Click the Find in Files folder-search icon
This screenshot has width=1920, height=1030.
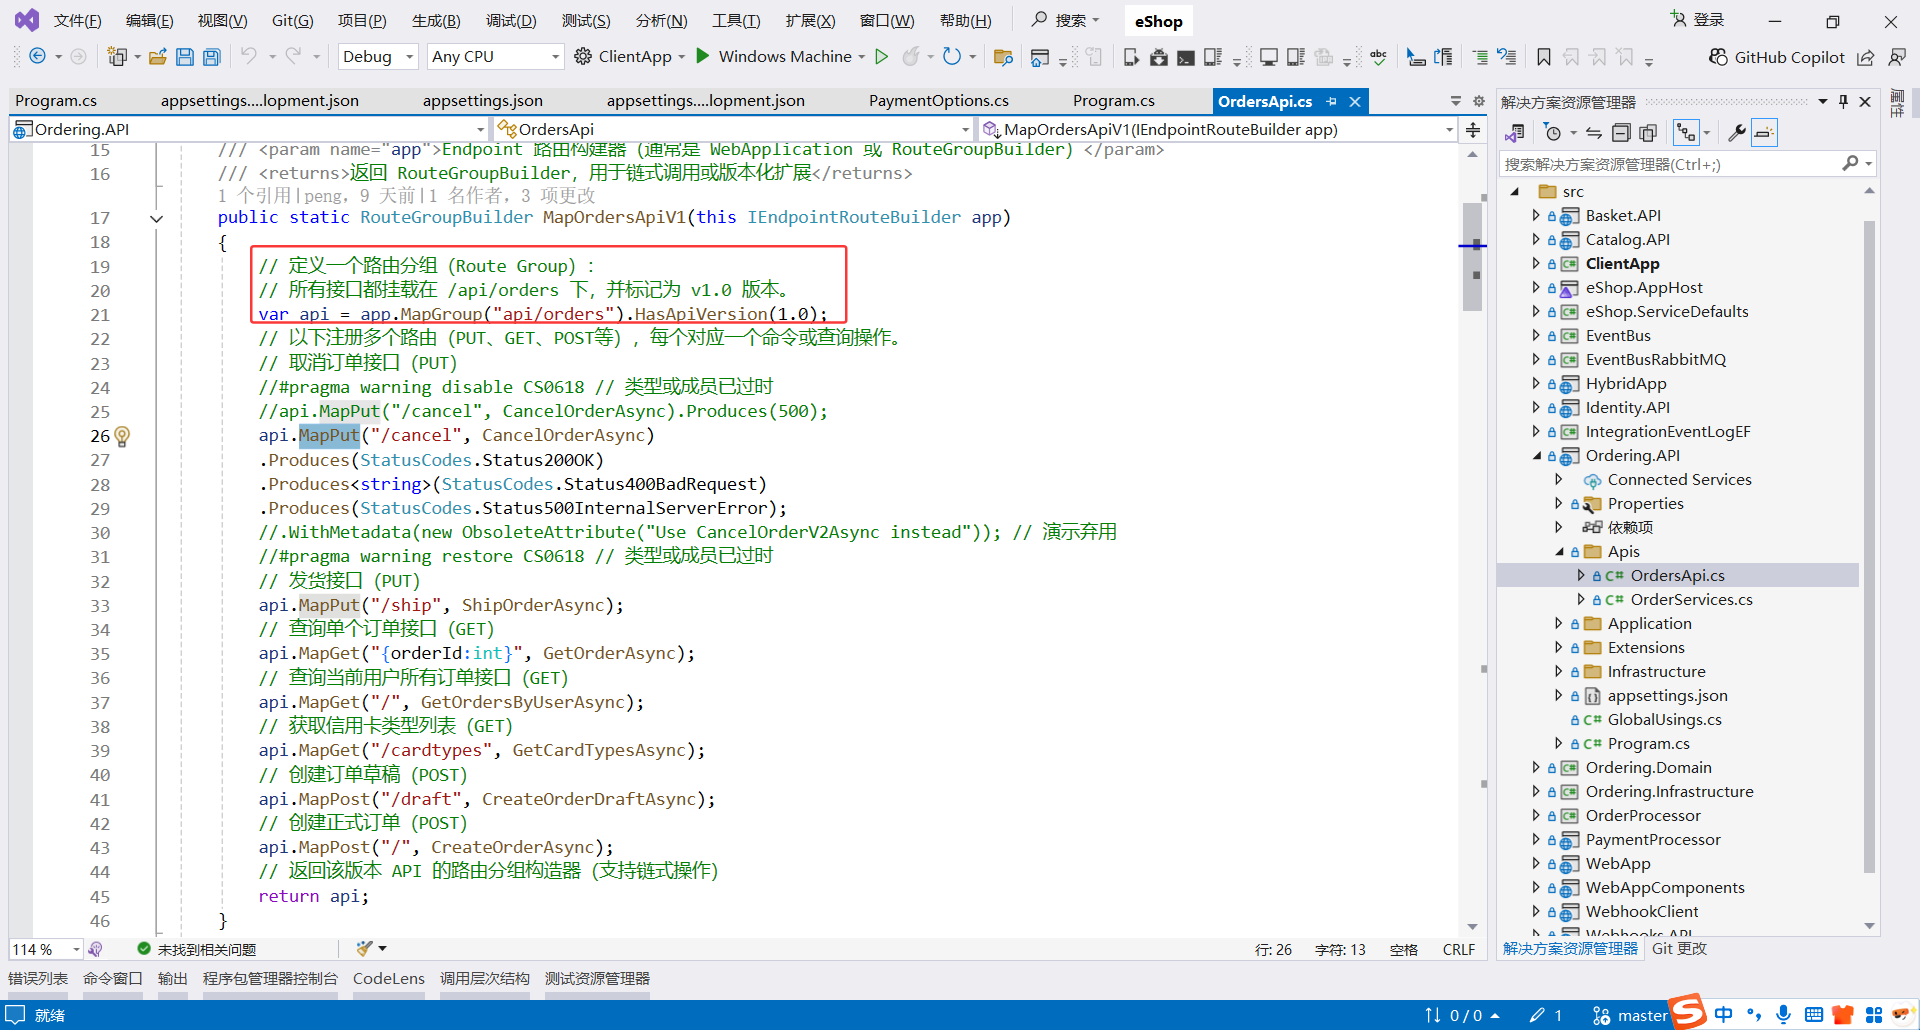pyautogui.click(x=1003, y=57)
